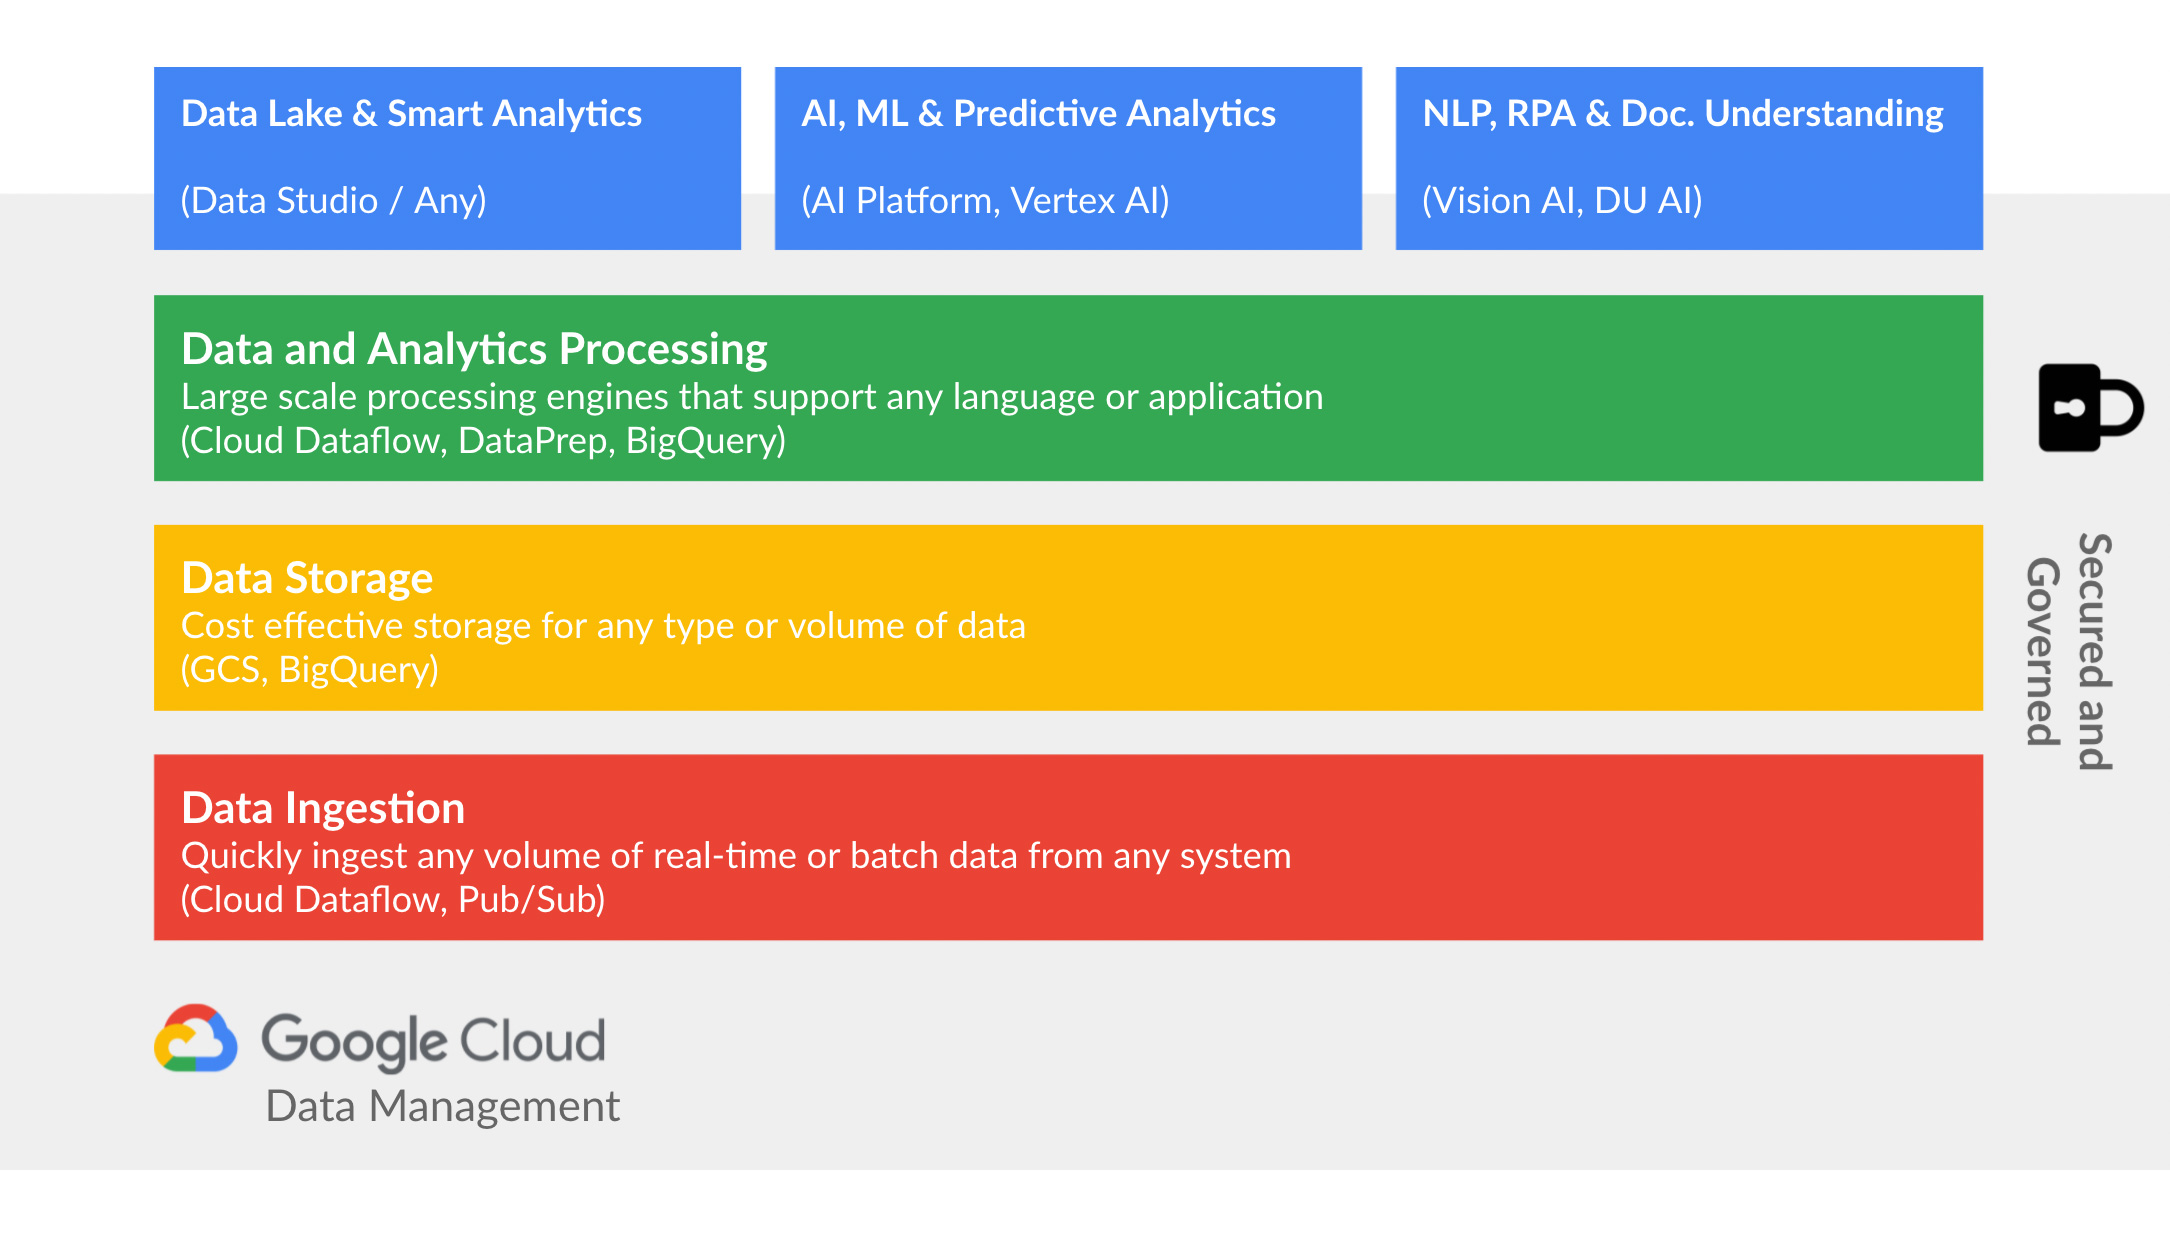Click the (Vision AI, DU AI) text
Viewport: 2170px width, 1240px height.
point(1562,201)
